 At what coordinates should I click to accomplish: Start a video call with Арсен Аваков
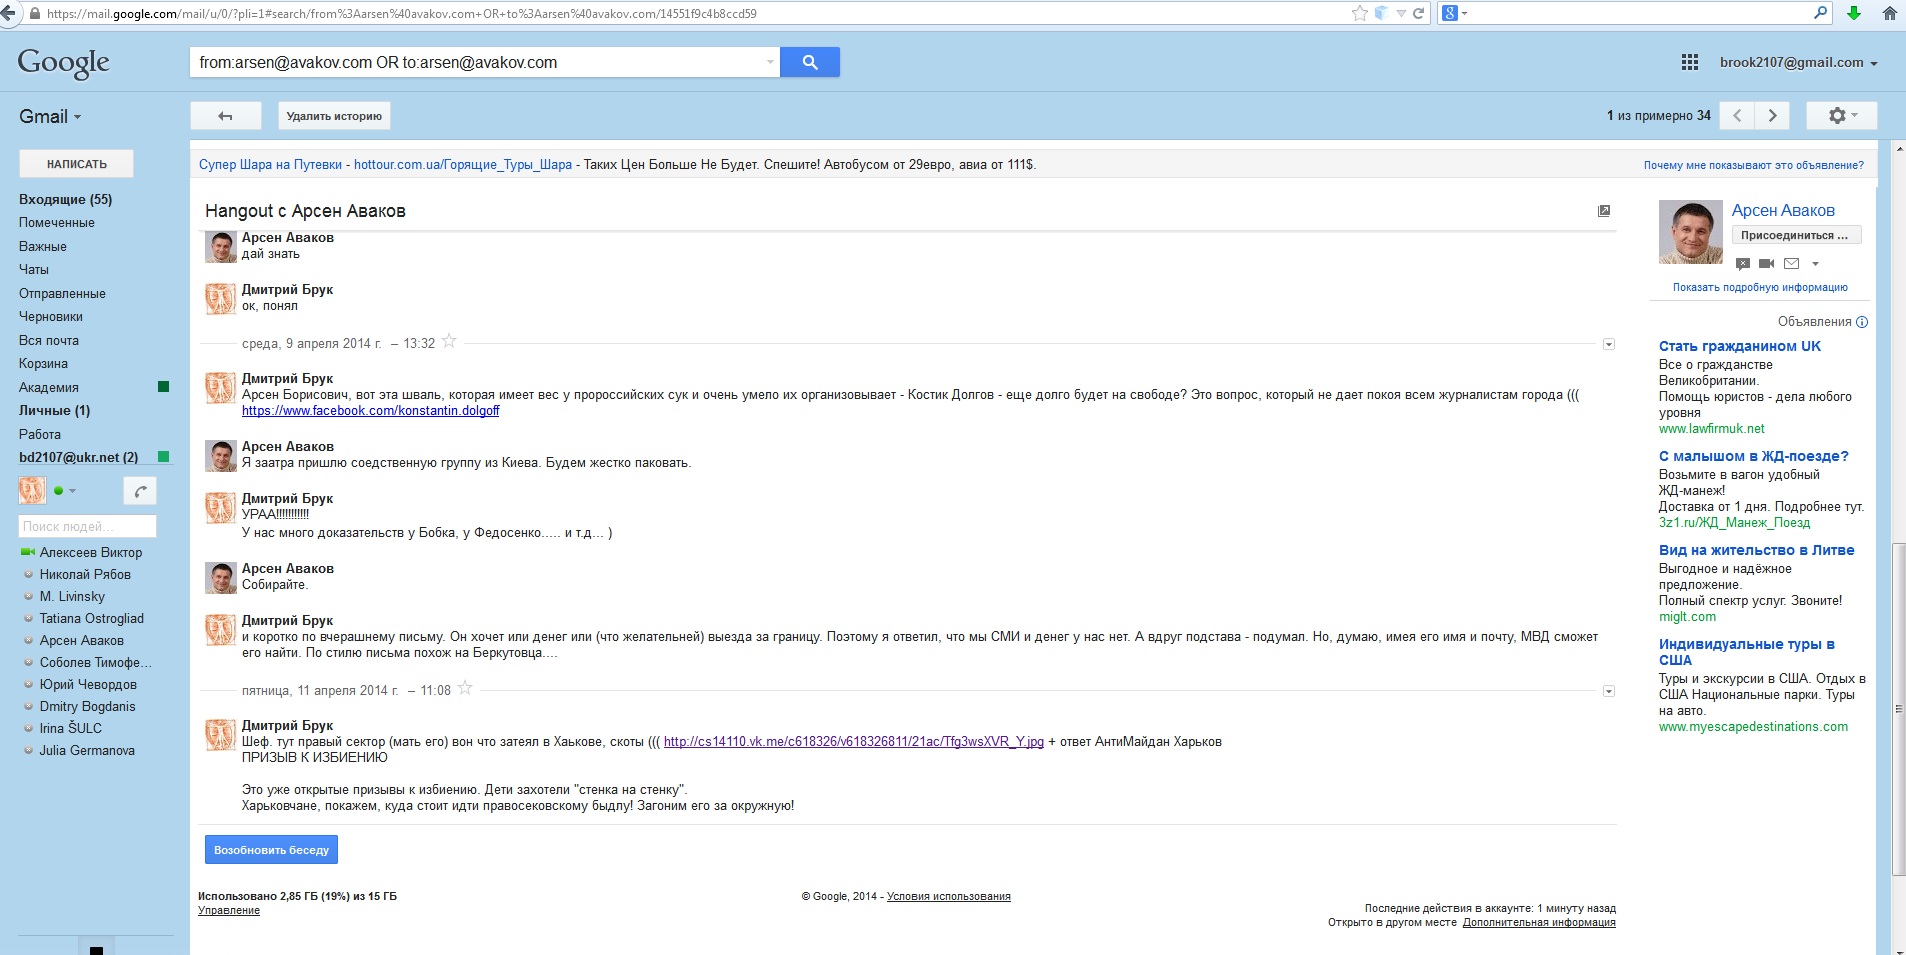click(1766, 264)
